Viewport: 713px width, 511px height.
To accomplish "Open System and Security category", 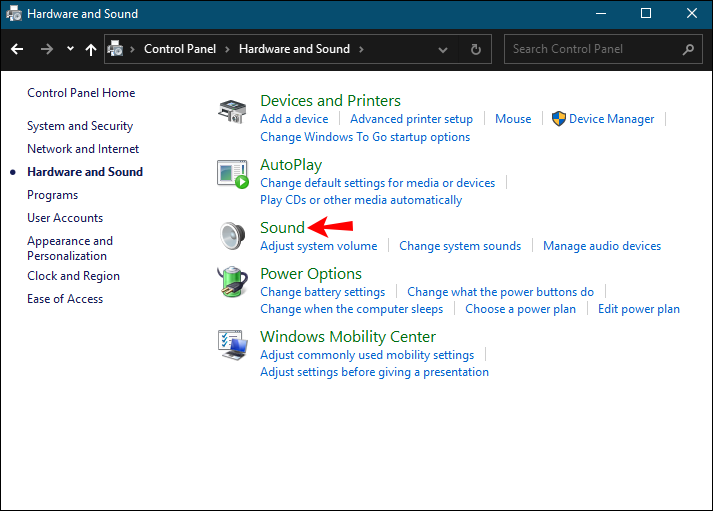I will pyautogui.click(x=80, y=126).
